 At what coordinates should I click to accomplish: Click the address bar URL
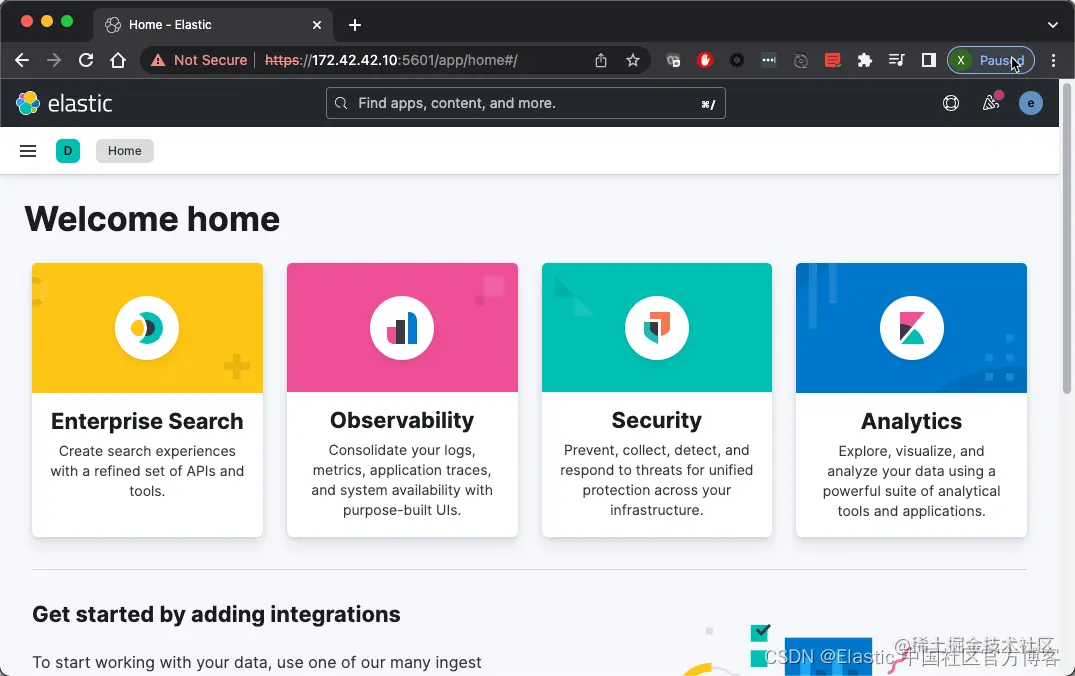click(x=391, y=60)
